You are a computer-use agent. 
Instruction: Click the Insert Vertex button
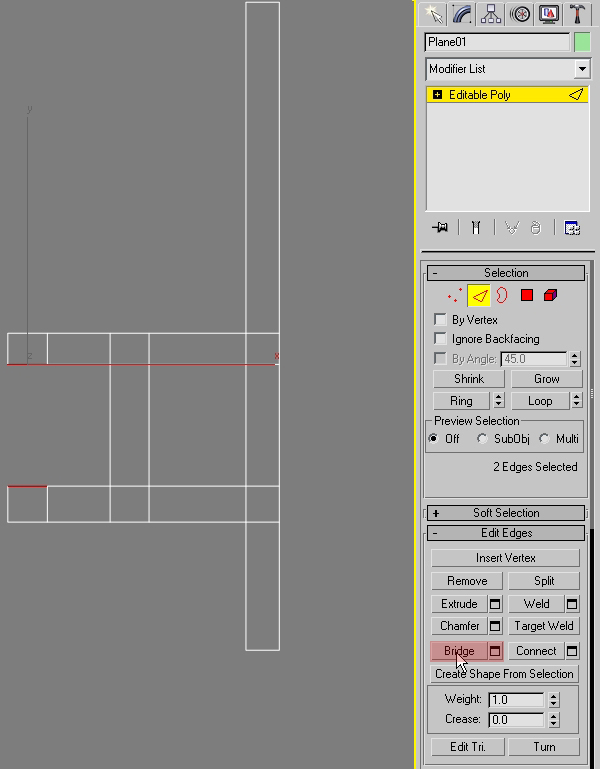coord(505,558)
